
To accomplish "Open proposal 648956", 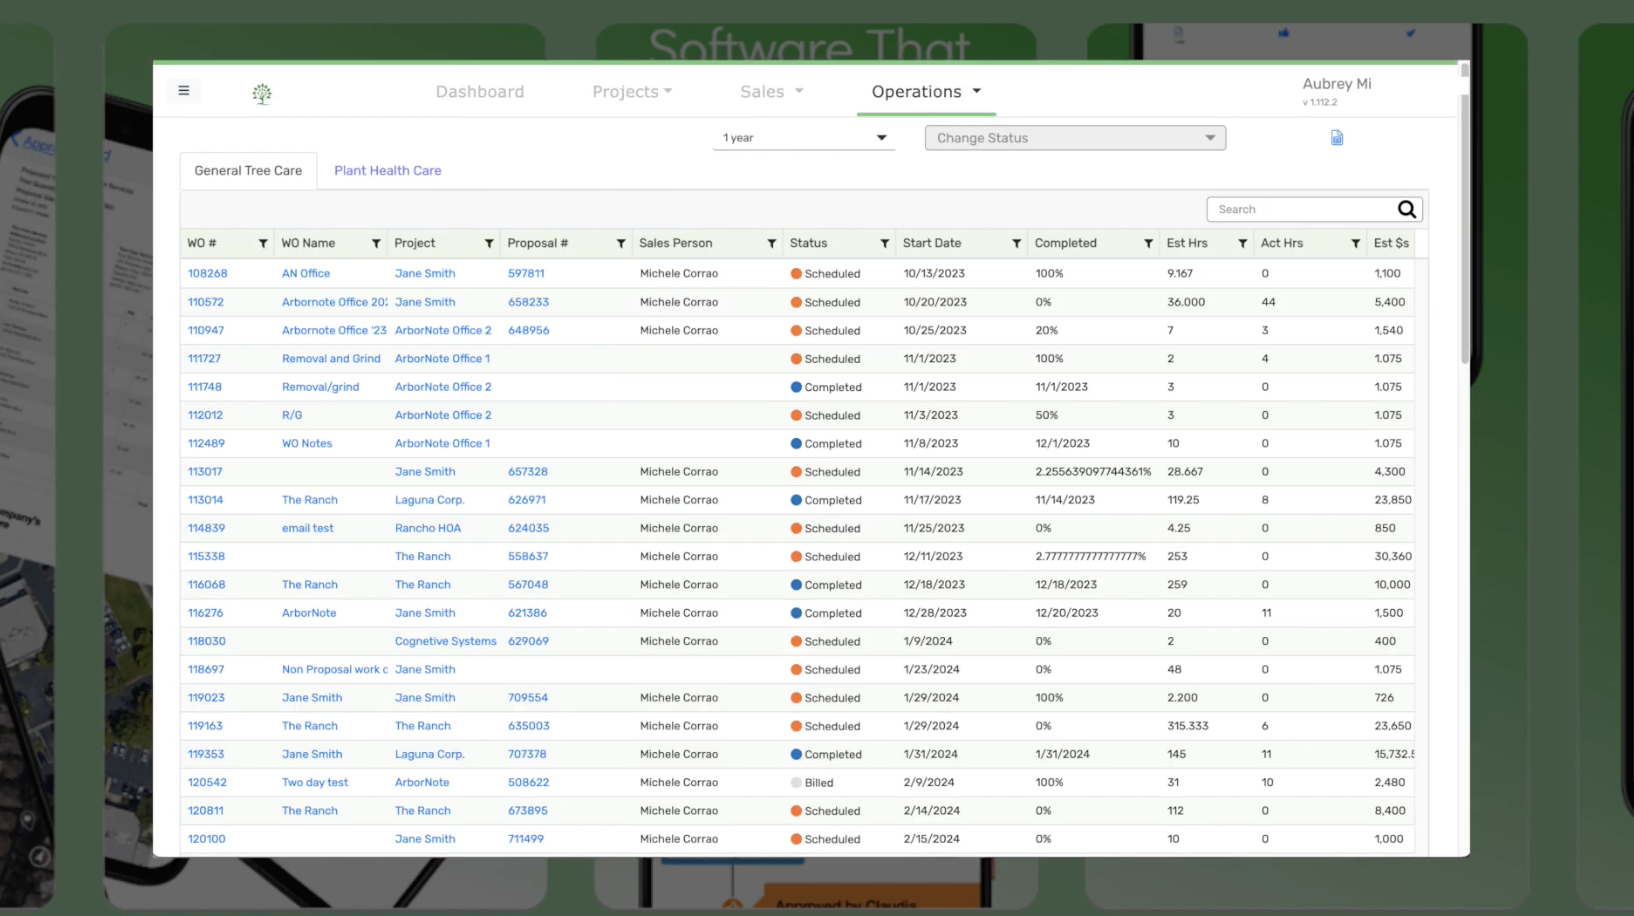I will coord(528,330).
